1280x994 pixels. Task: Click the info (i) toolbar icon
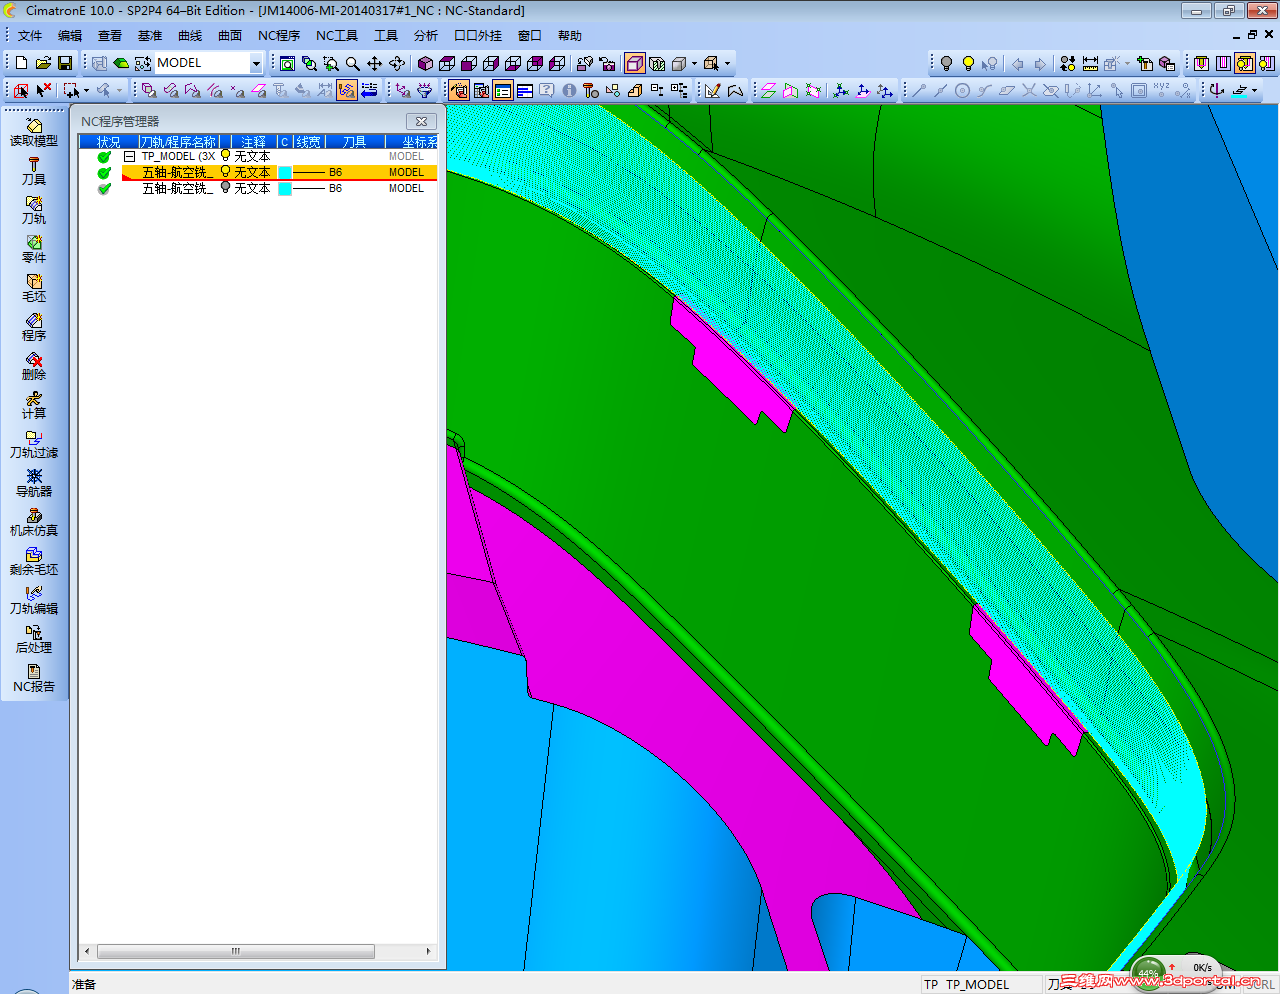[x=569, y=90]
